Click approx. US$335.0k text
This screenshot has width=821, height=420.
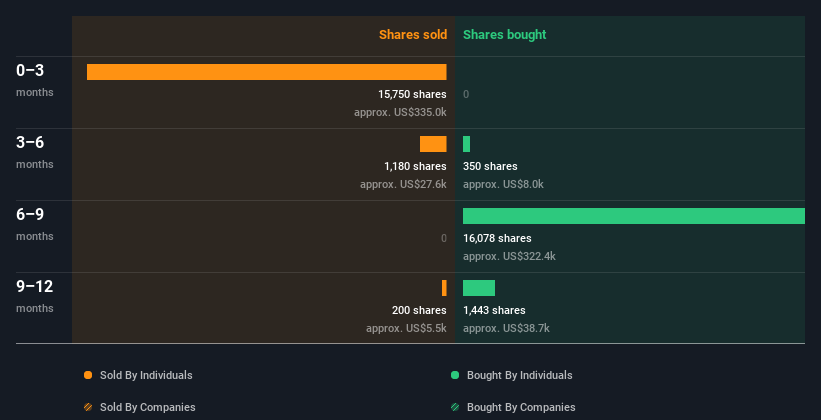pyautogui.click(x=400, y=112)
